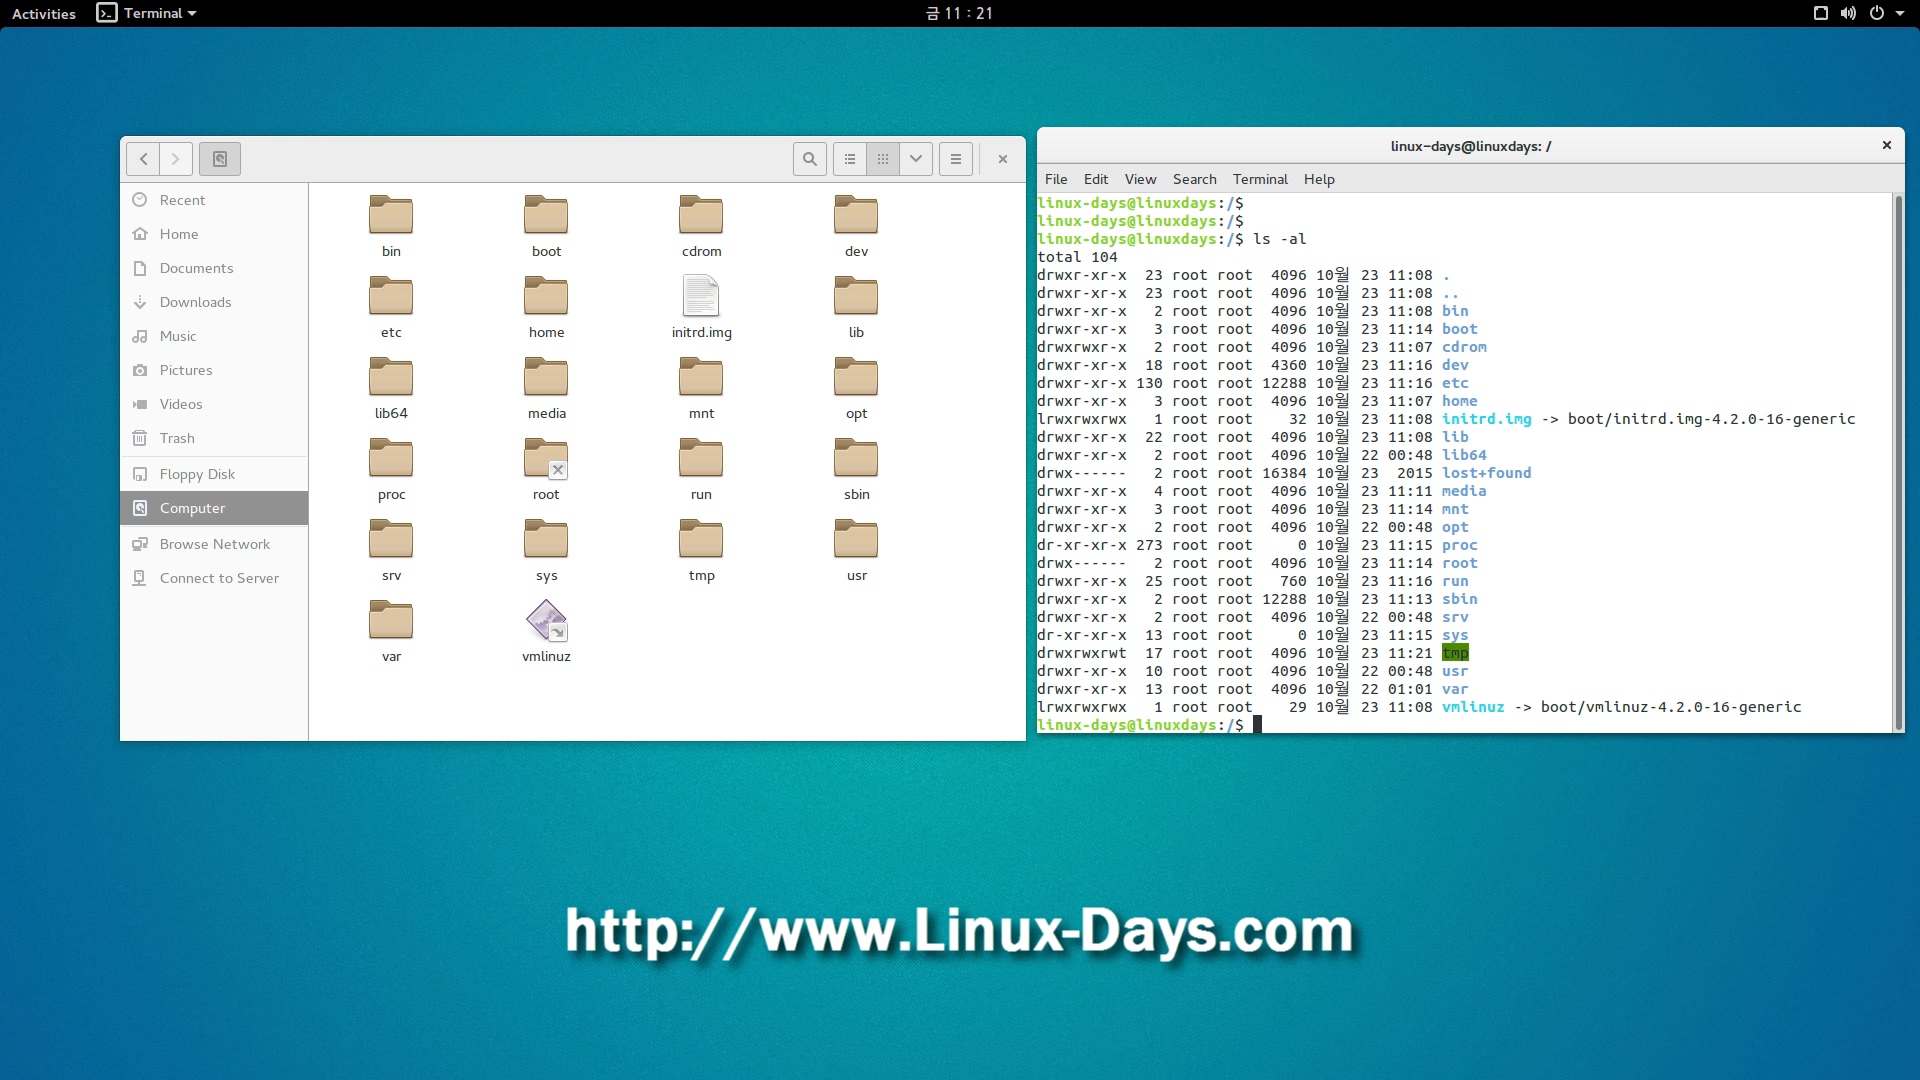Image resolution: width=1920 pixels, height=1080 pixels.
Task: Open Pictures in sidebar
Action: [x=214, y=370]
